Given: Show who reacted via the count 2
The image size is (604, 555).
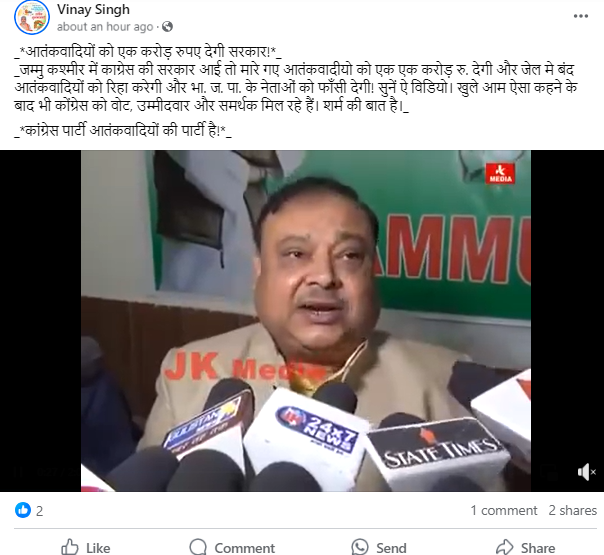Looking at the screenshot, I should pos(39,511).
